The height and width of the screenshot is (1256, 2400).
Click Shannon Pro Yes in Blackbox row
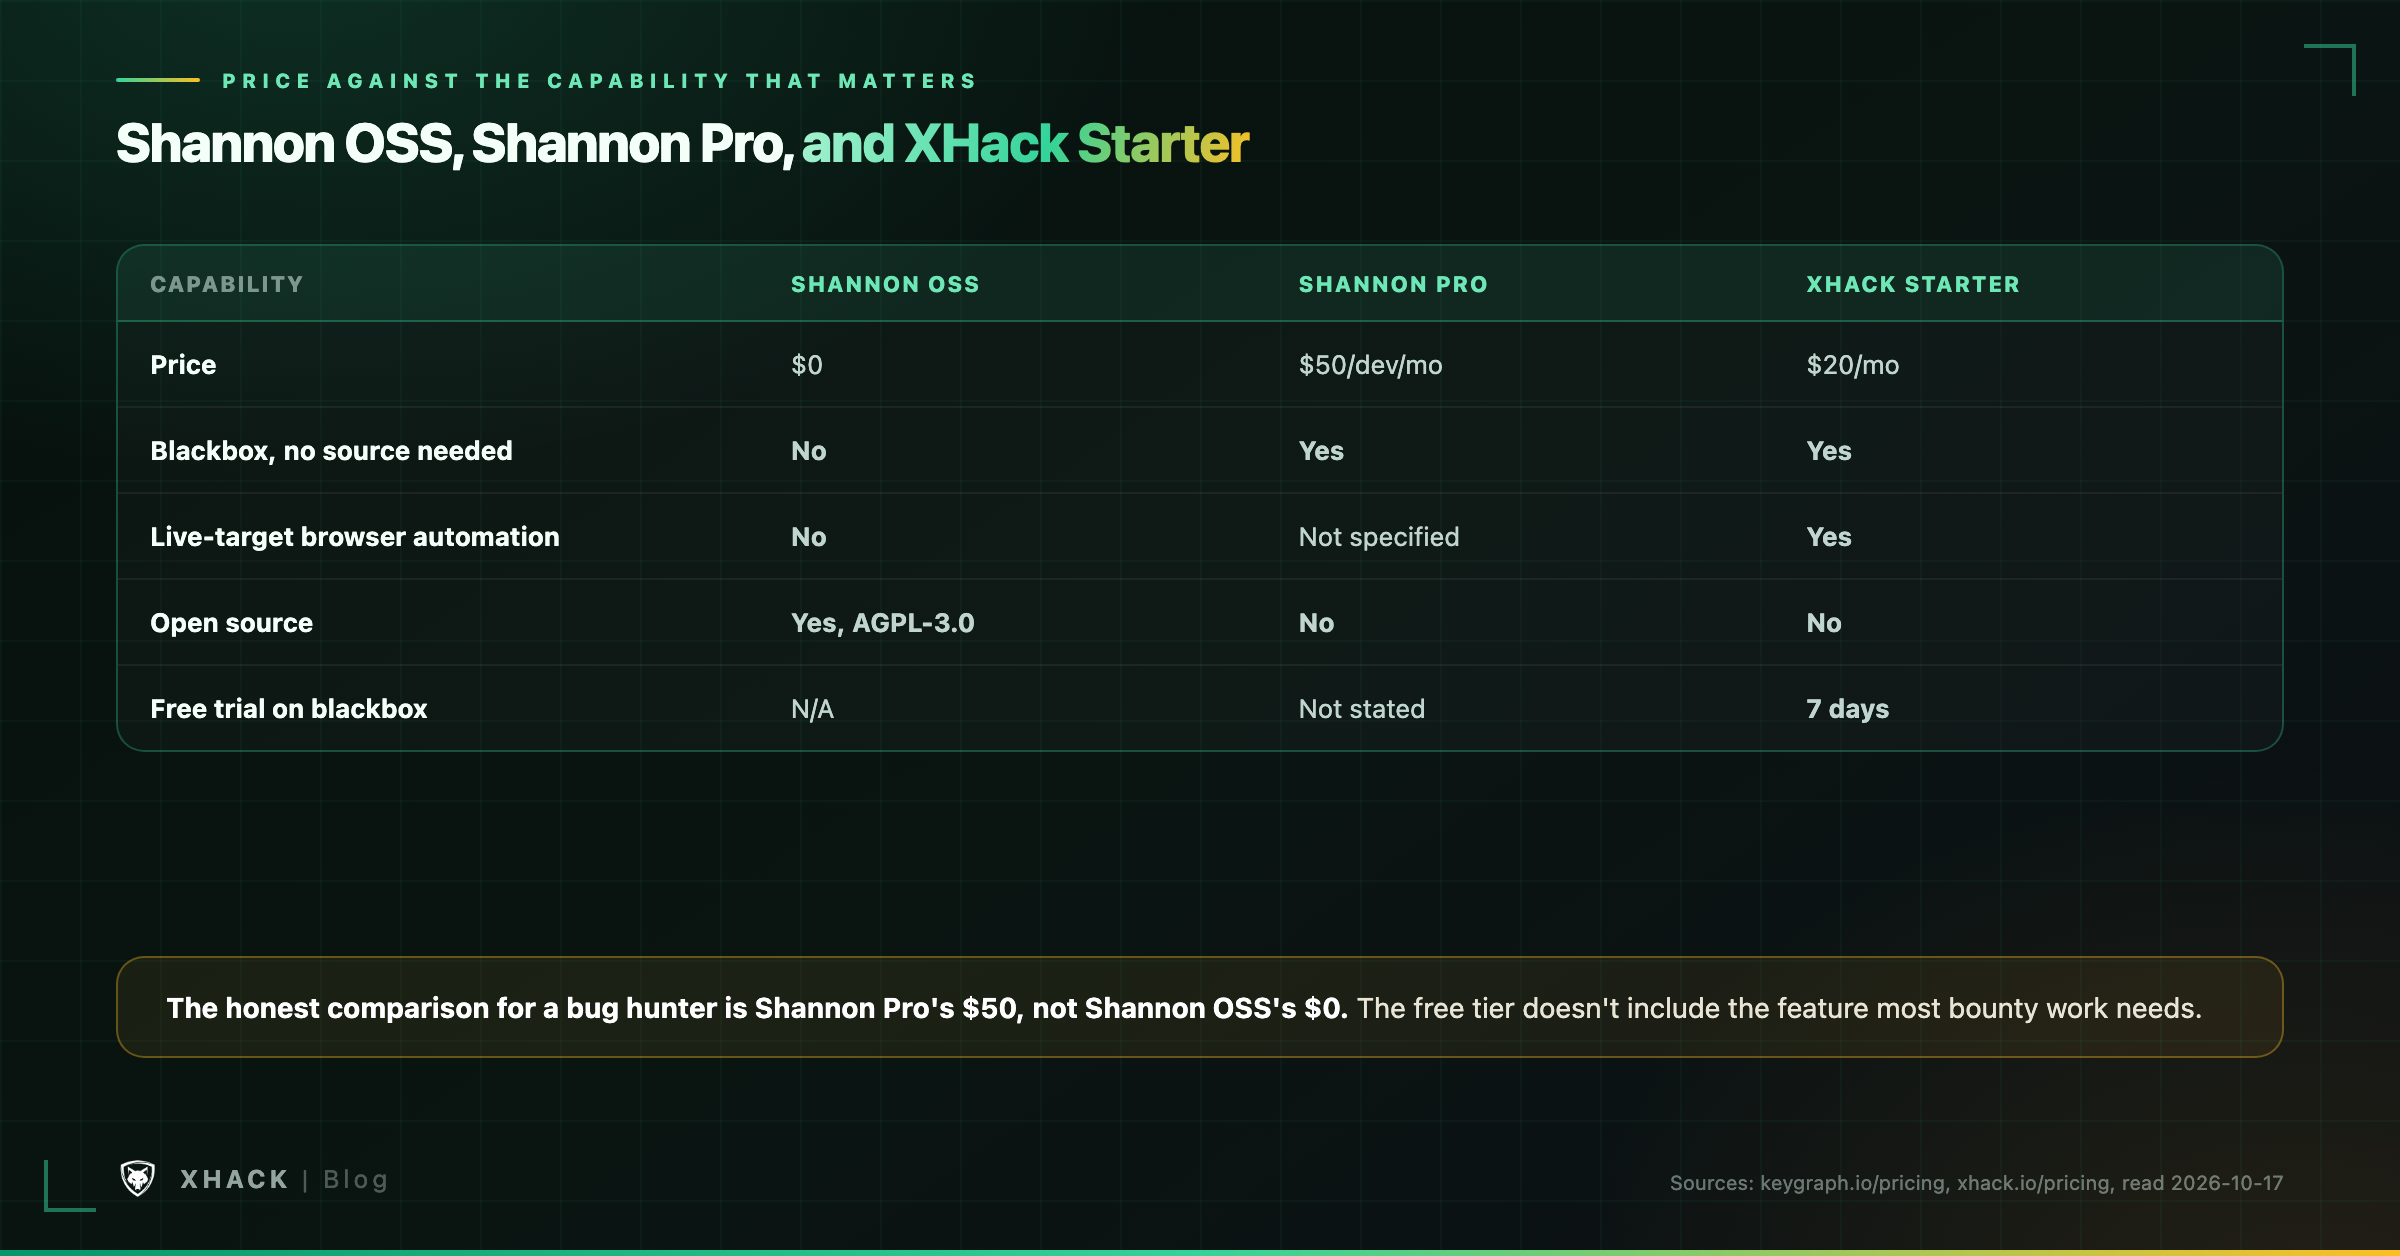(1321, 451)
